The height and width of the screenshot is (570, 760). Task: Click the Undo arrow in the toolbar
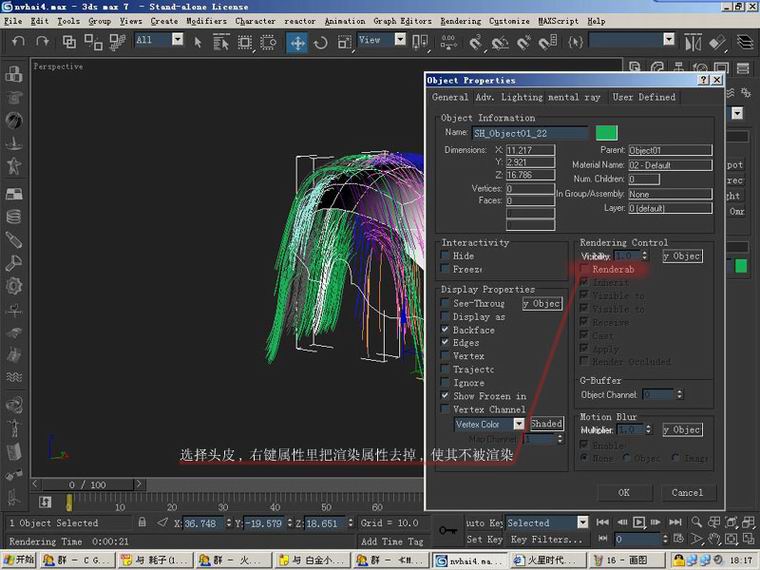[18, 42]
